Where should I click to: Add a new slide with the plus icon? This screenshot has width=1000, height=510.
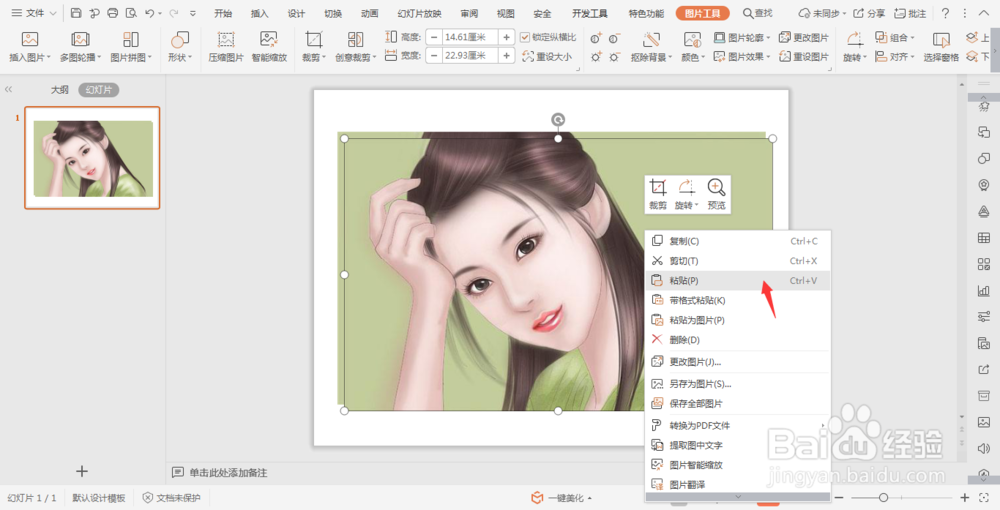[82, 471]
